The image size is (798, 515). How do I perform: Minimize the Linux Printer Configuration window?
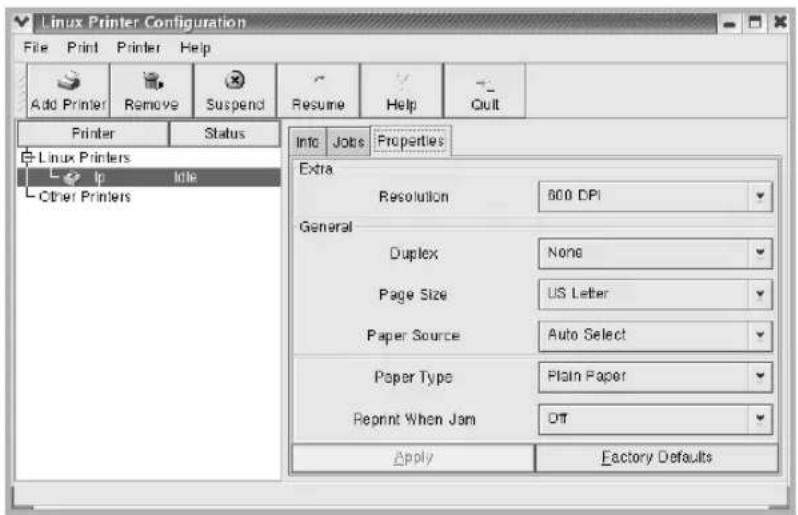tap(729, 23)
